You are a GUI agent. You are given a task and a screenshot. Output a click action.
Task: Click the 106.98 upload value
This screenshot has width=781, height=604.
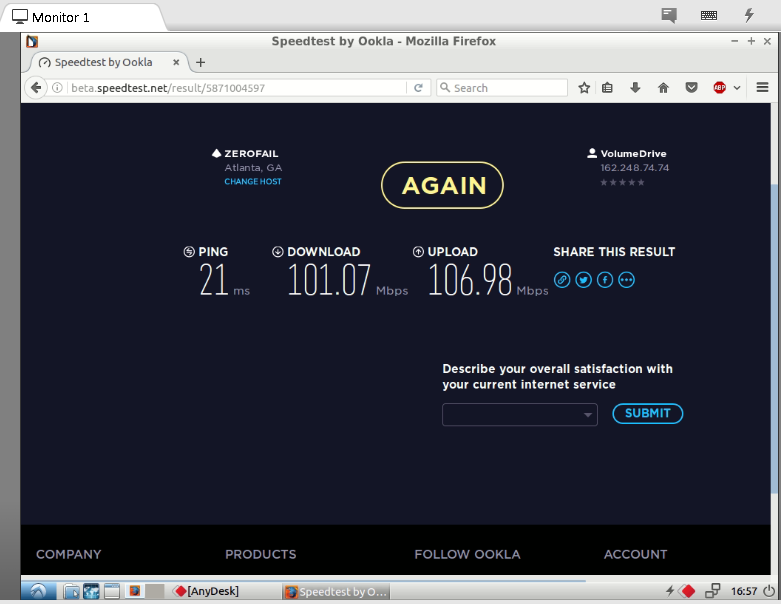coord(470,280)
